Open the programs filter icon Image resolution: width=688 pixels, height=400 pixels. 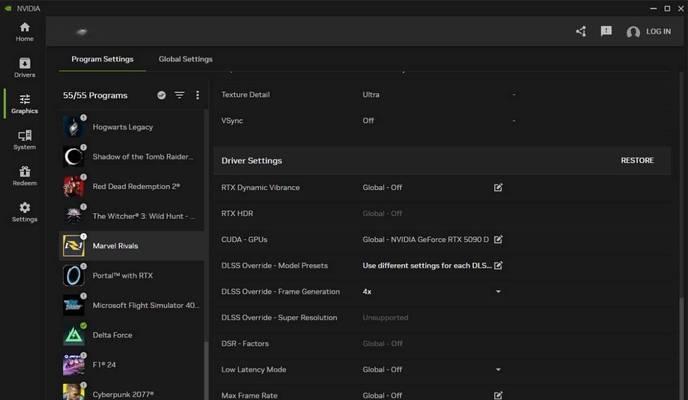179,95
